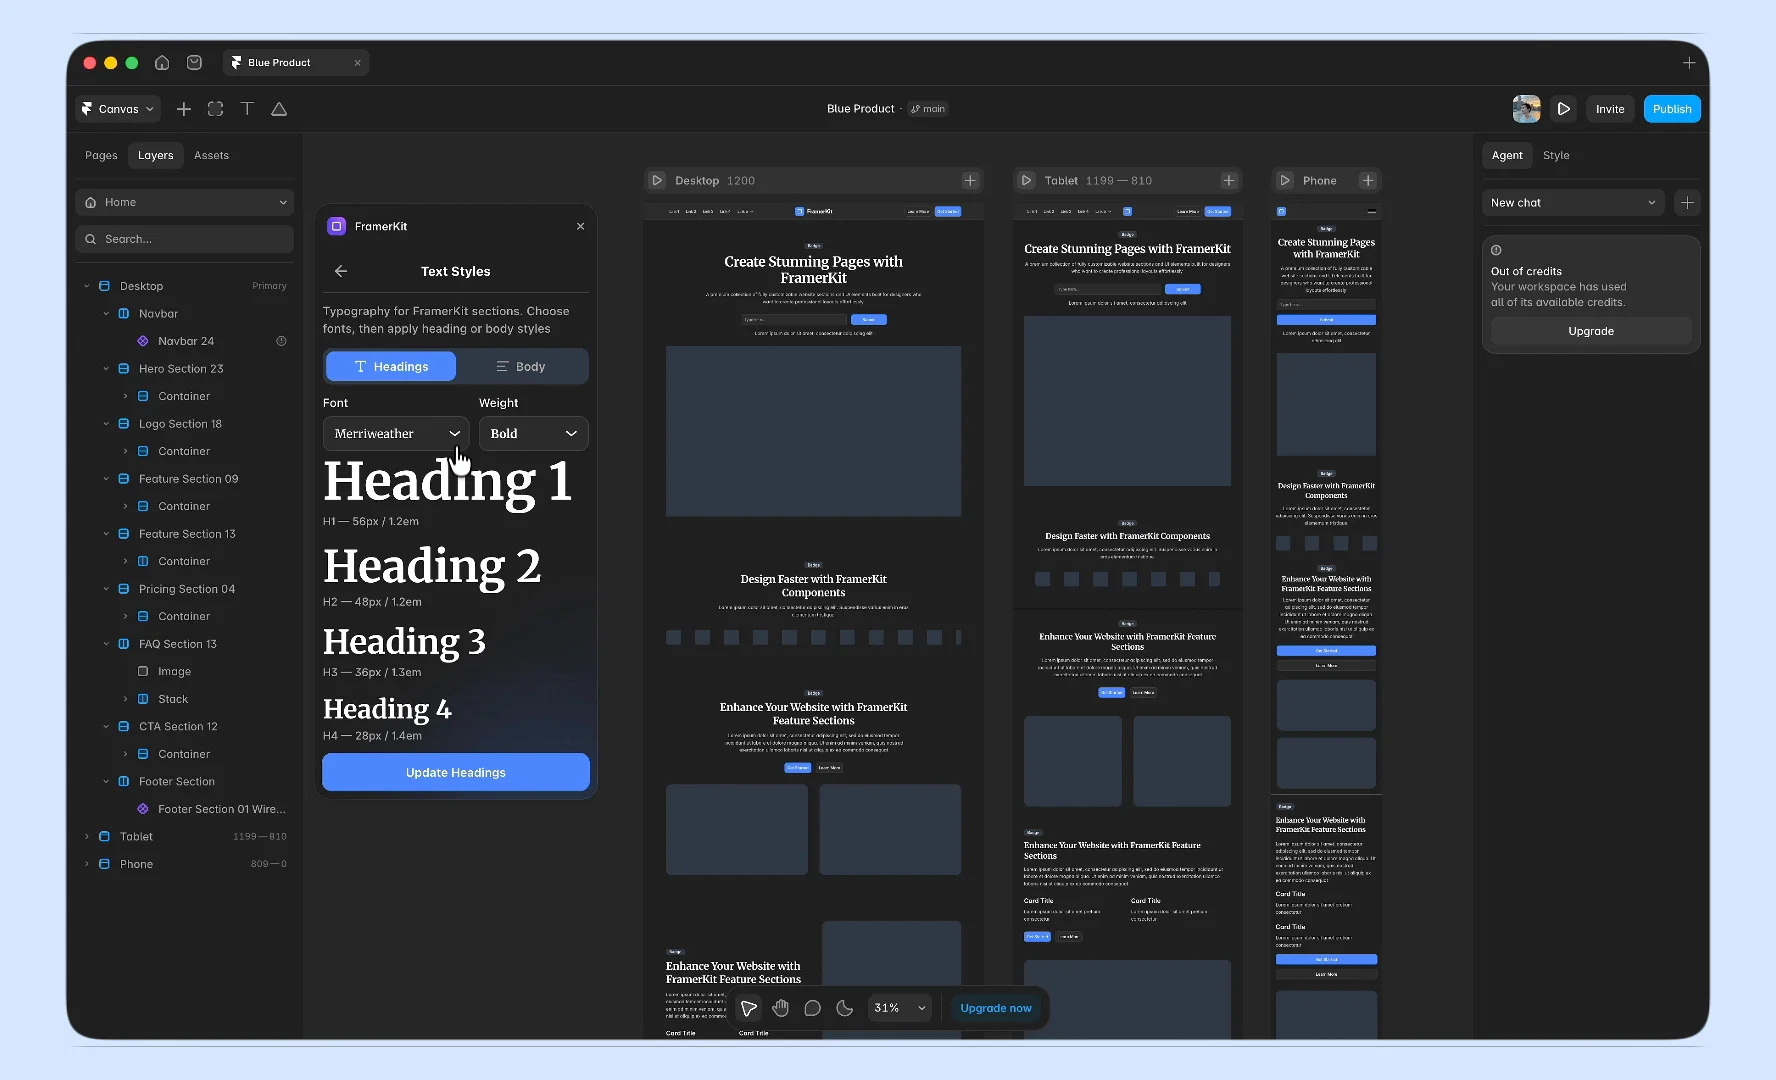The height and width of the screenshot is (1080, 1776).
Task: Click the Publish button
Action: click(1672, 109)
